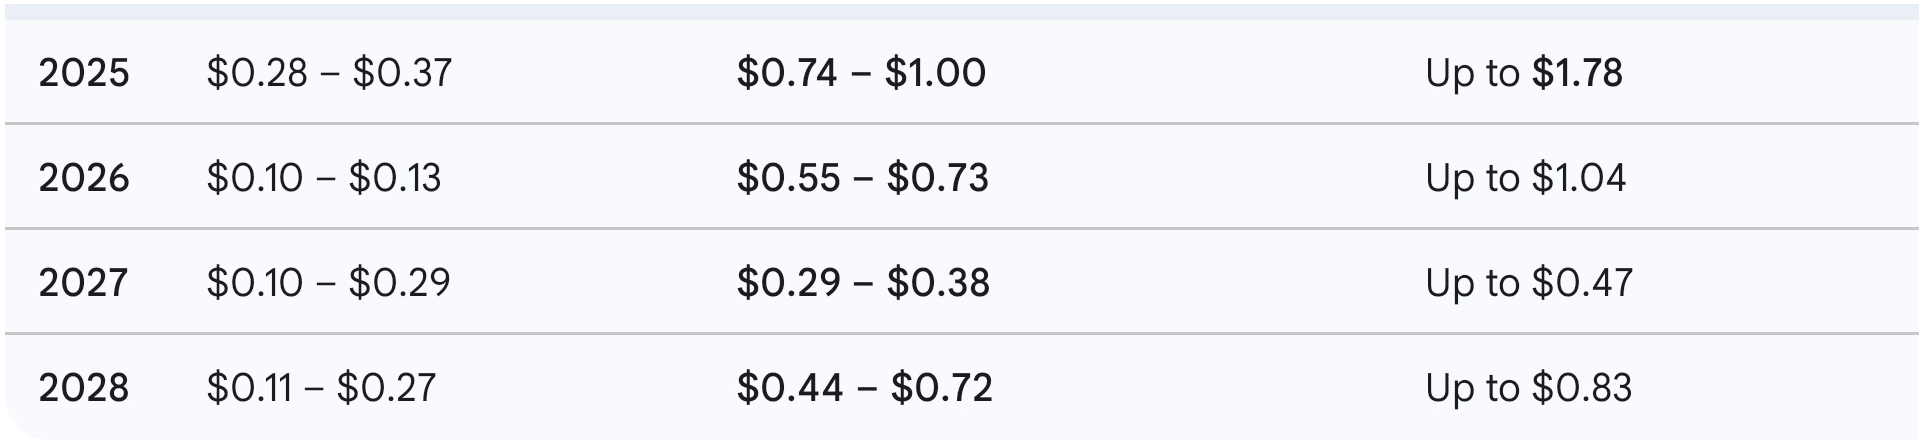This screenshot has height=442, width=1929.
Task: Click the Up to $0.83 cell
Action: [x=1529, y=388]
